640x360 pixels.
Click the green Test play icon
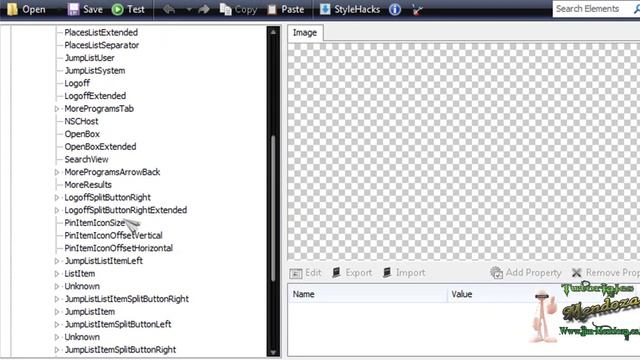point(118,9)
